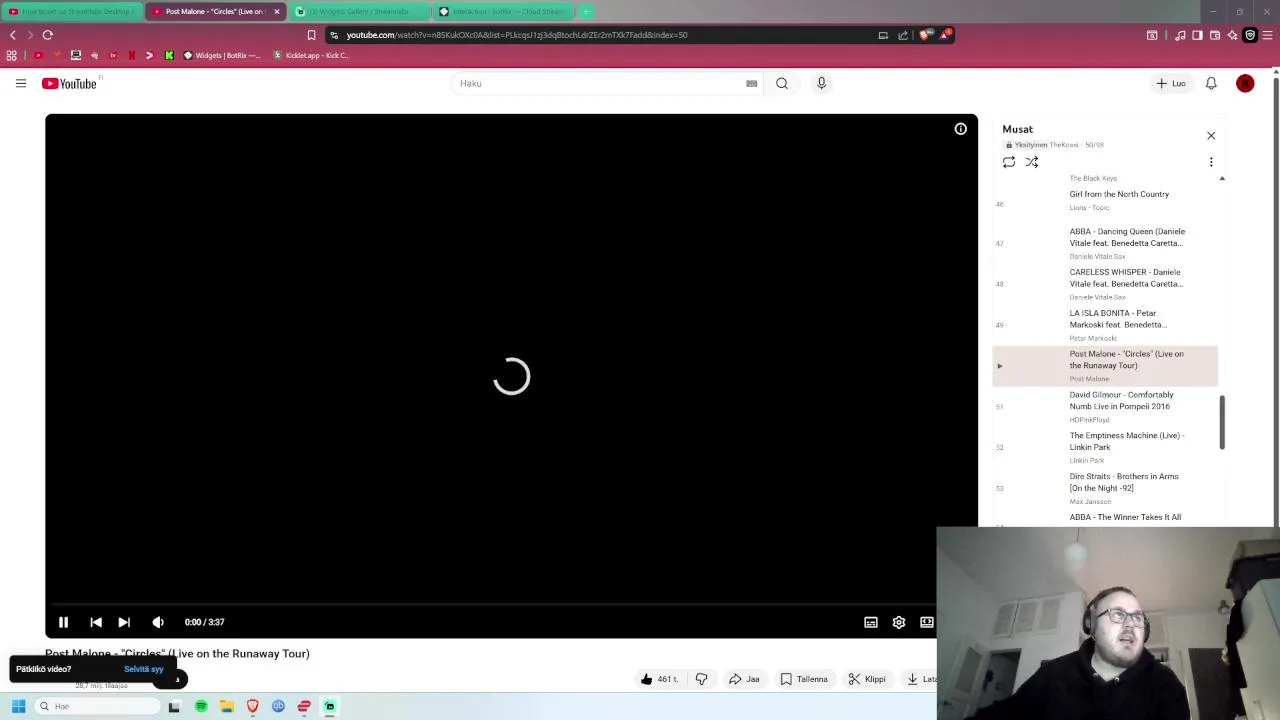
Task: Toggle playlist loop
Action: pyautogui.click(x=1009, y=162)
